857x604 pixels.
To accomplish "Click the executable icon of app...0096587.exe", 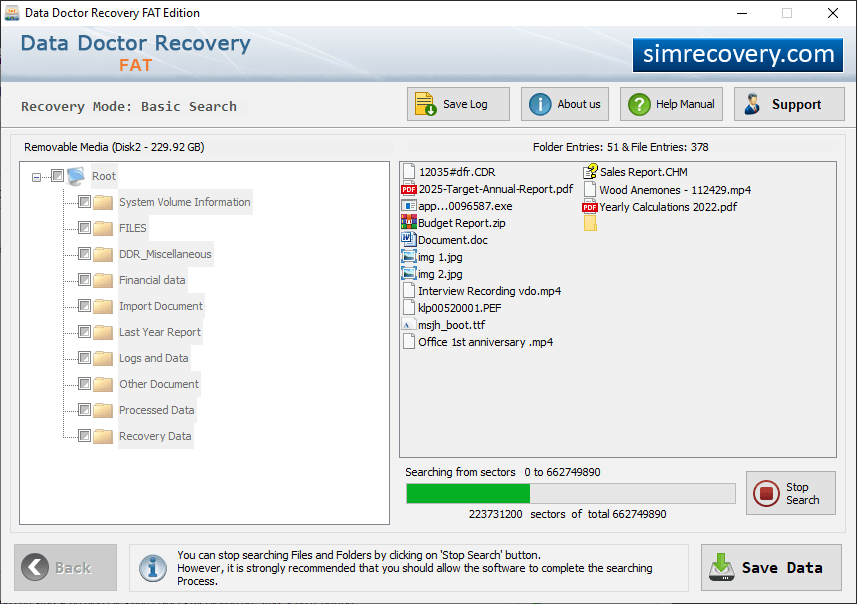I will point(409,206).
